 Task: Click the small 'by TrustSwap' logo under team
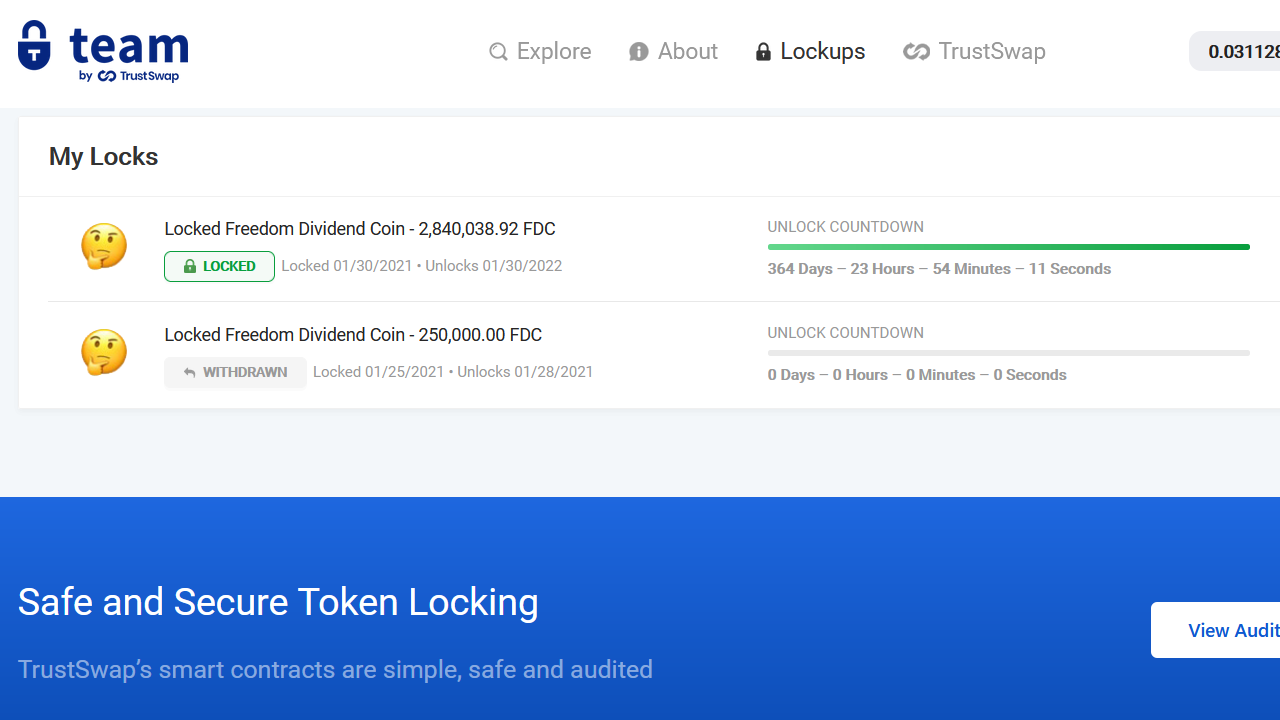point(129,76)
